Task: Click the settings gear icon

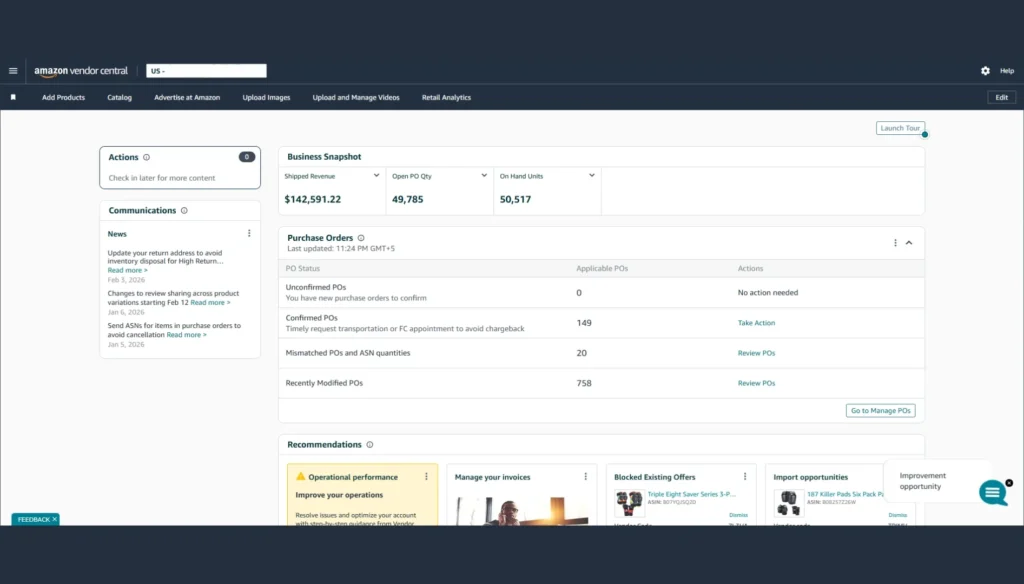Action: point(985,71)
